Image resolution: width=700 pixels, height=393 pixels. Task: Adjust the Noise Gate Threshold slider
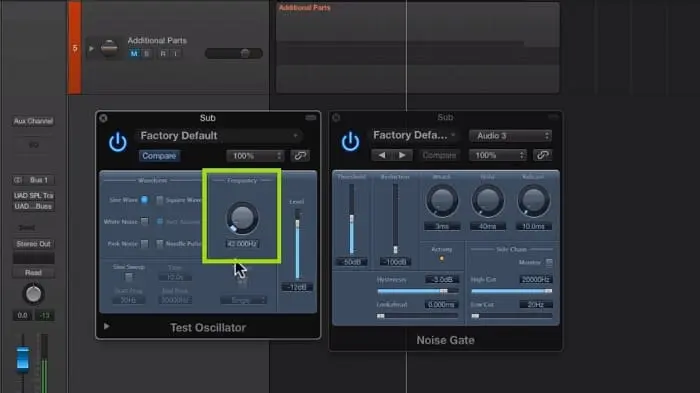pos(352,219)
